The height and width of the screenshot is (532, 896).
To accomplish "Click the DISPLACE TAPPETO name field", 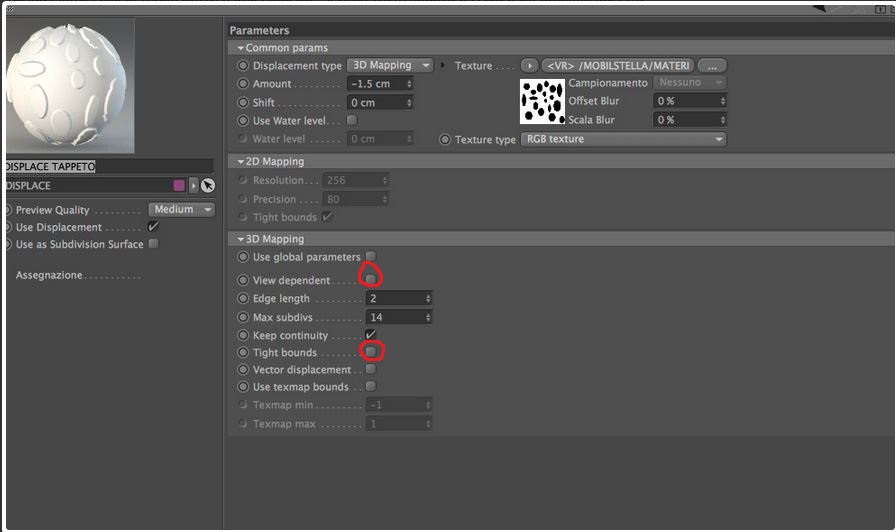I will (109, 166).
